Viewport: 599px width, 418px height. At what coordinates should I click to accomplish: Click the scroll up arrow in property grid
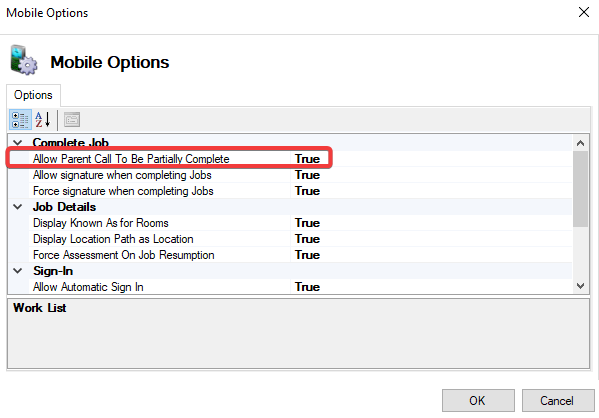pos(581,143)
